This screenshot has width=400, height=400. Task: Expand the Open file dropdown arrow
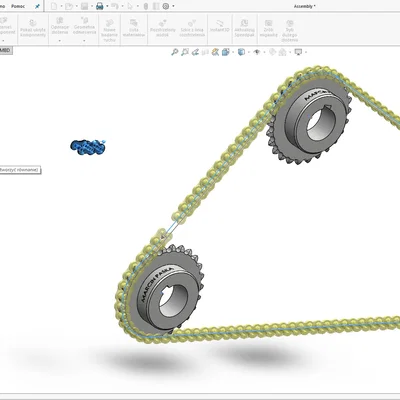76,6
